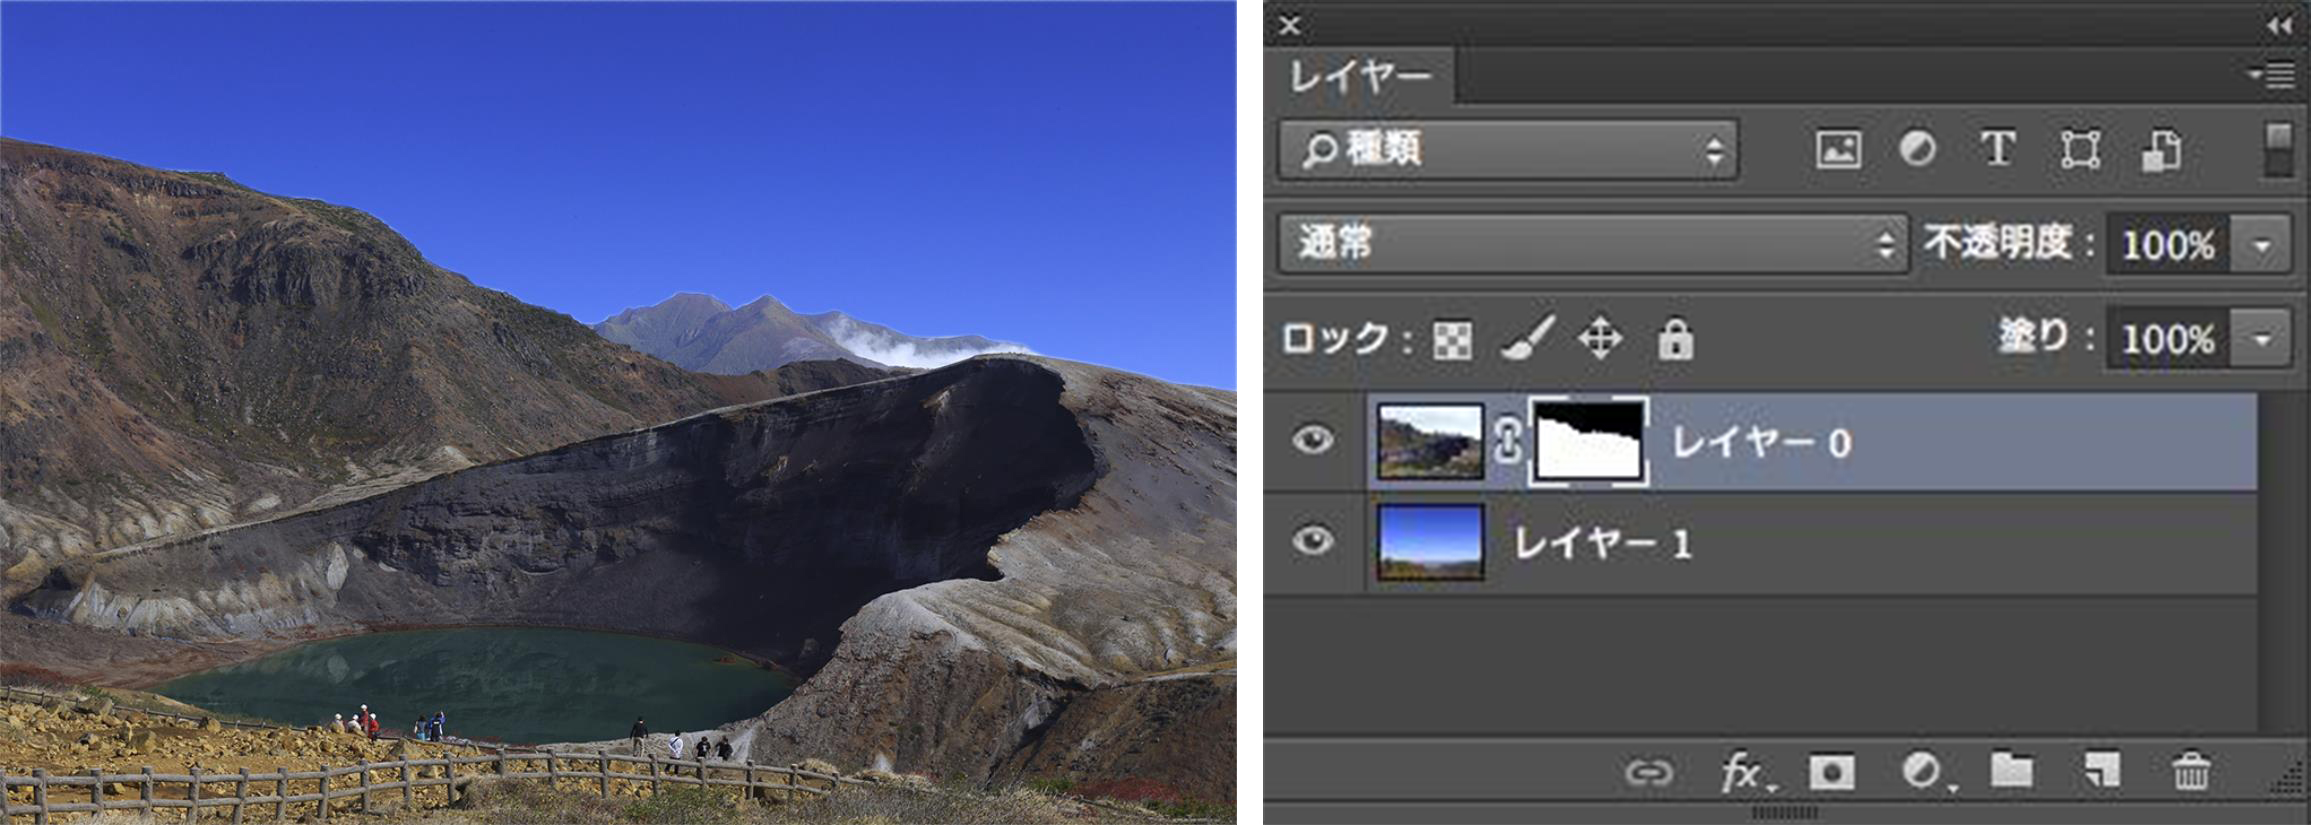
Task: Filter layers by pixel image type
Action: tap(1838, 150)
